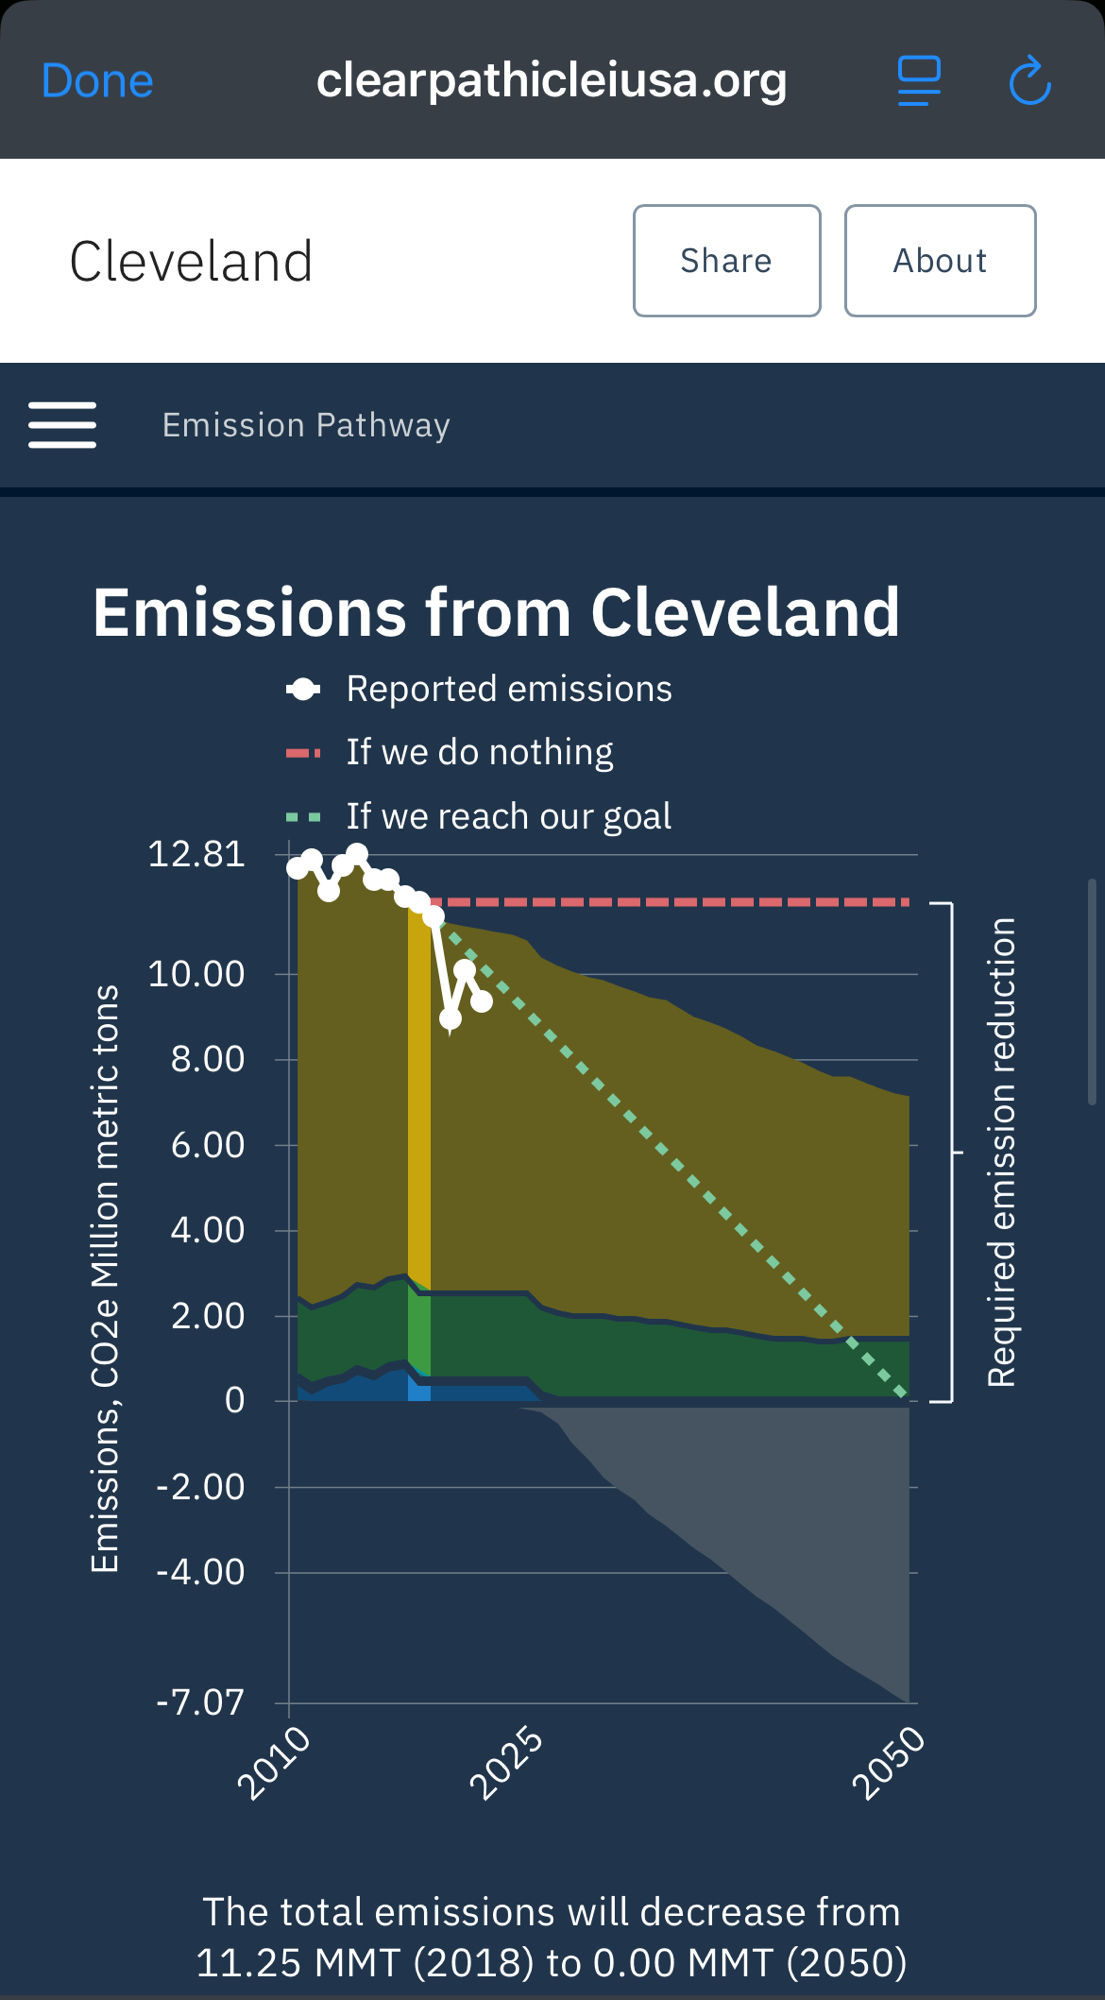Tap the clearpathicleiusa.org address title
The height and width of the screenshot is (2000, 1105).
click(551, 81)
